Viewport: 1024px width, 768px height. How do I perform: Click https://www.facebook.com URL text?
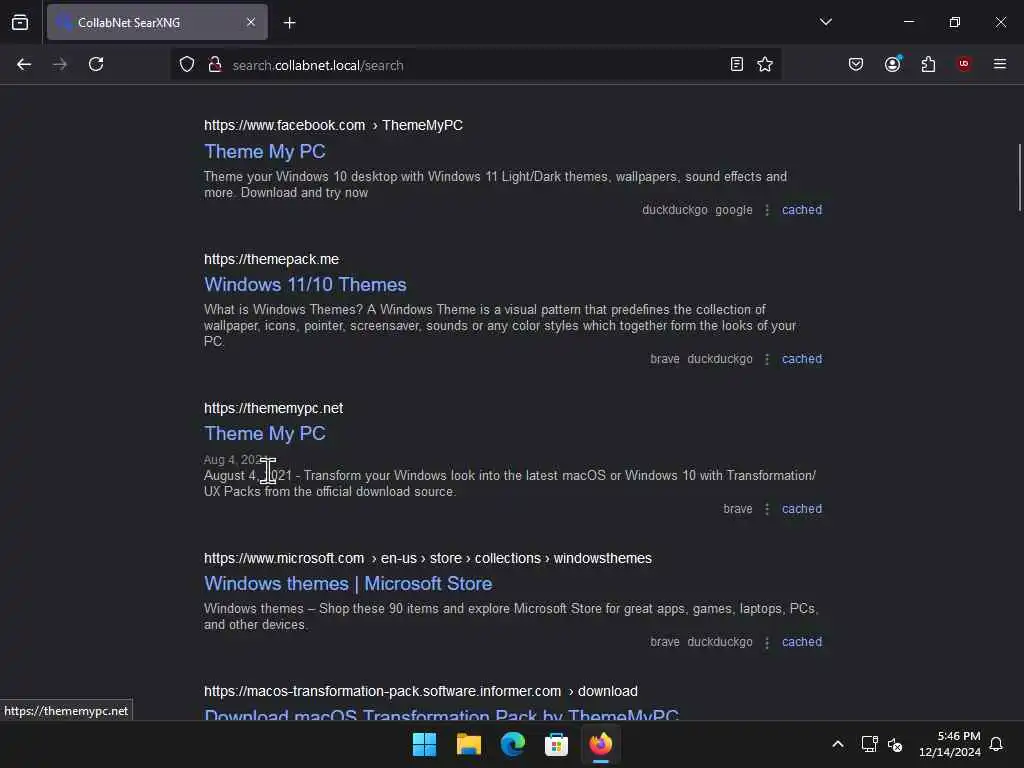284,125
